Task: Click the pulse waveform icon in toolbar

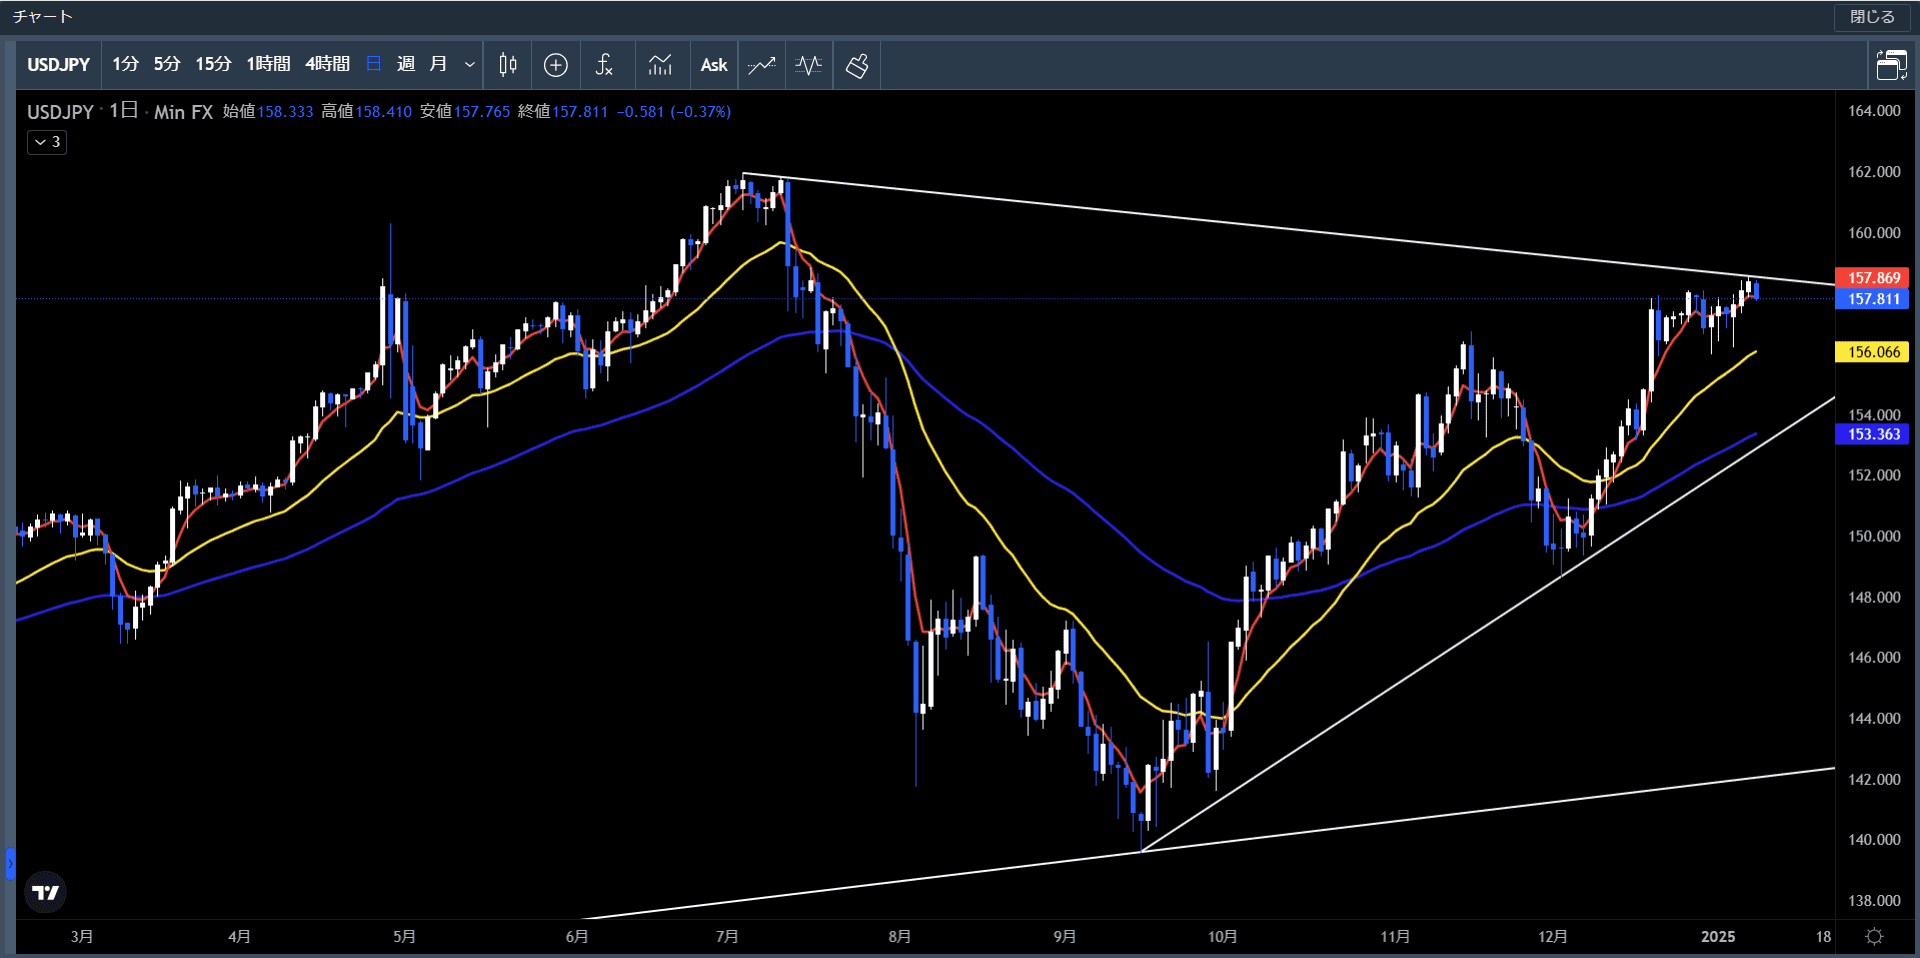Action: (809, 65)
